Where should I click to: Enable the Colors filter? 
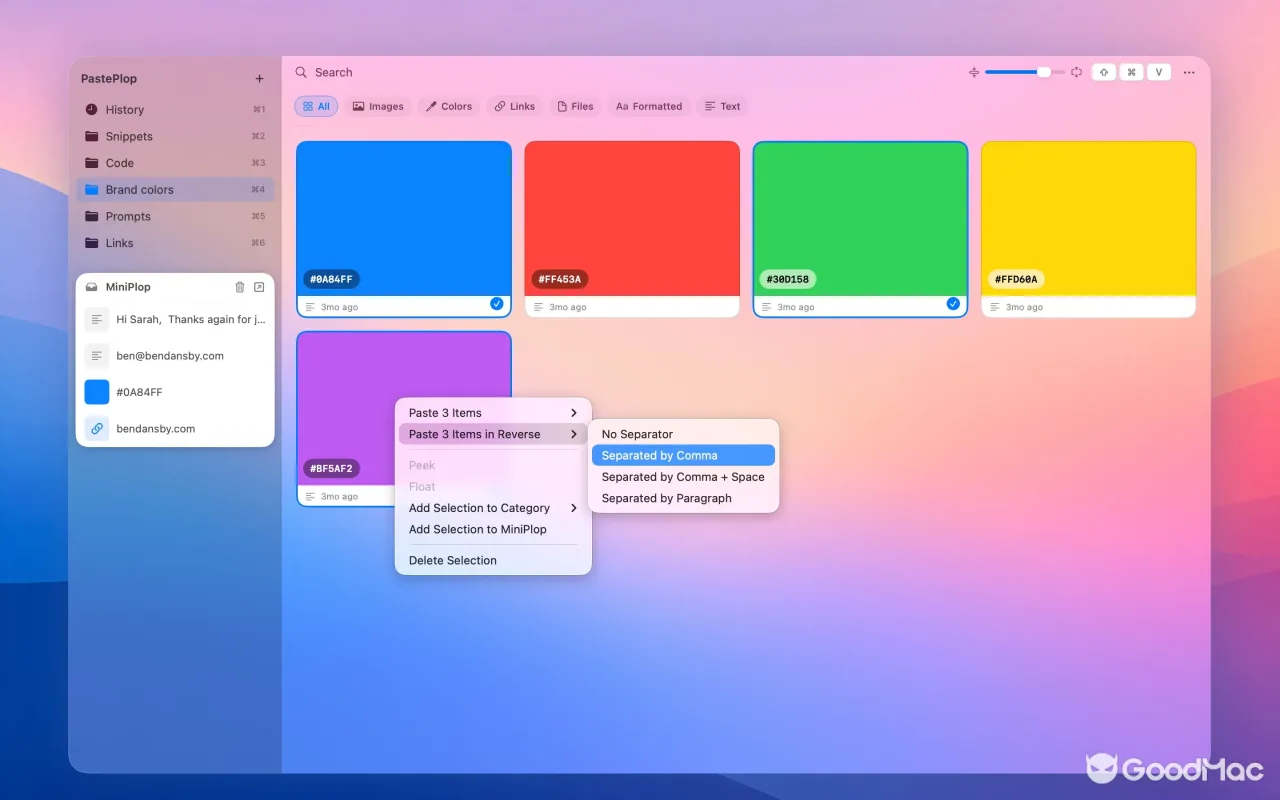coord(449,106)
